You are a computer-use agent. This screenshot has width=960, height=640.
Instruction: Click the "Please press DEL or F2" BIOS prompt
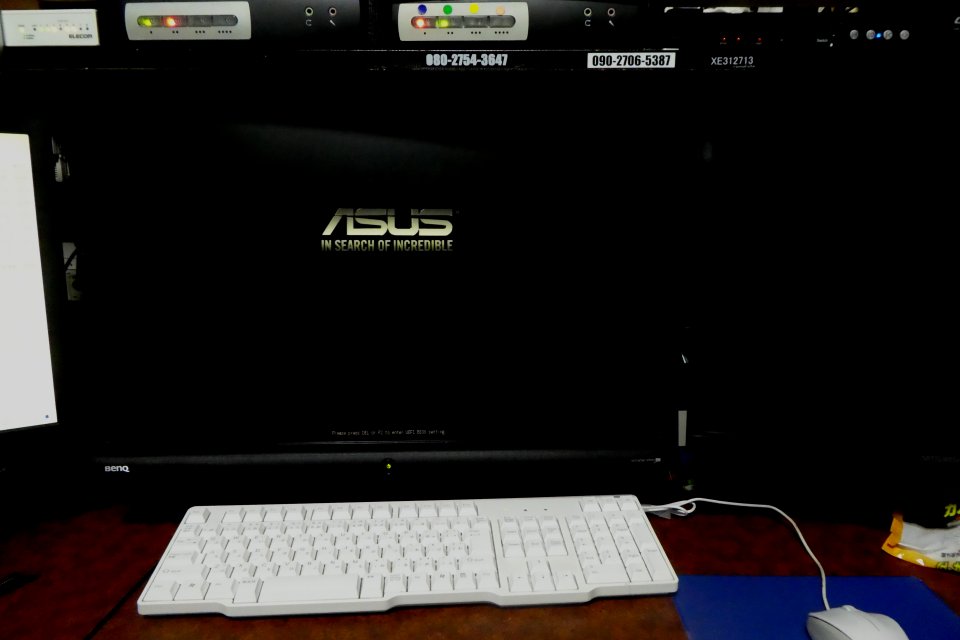(388, 432)
